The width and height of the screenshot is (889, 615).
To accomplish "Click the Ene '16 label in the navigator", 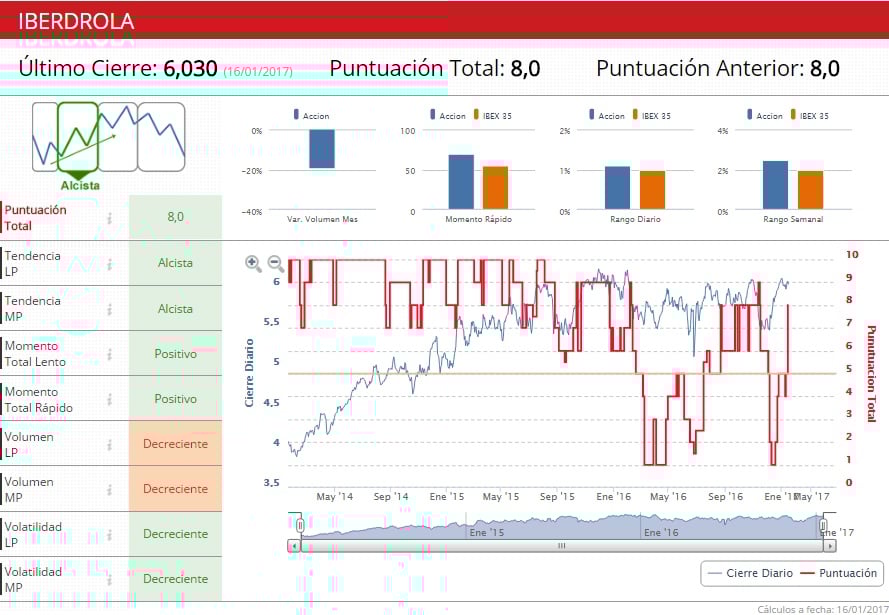I will coord(661,532).
